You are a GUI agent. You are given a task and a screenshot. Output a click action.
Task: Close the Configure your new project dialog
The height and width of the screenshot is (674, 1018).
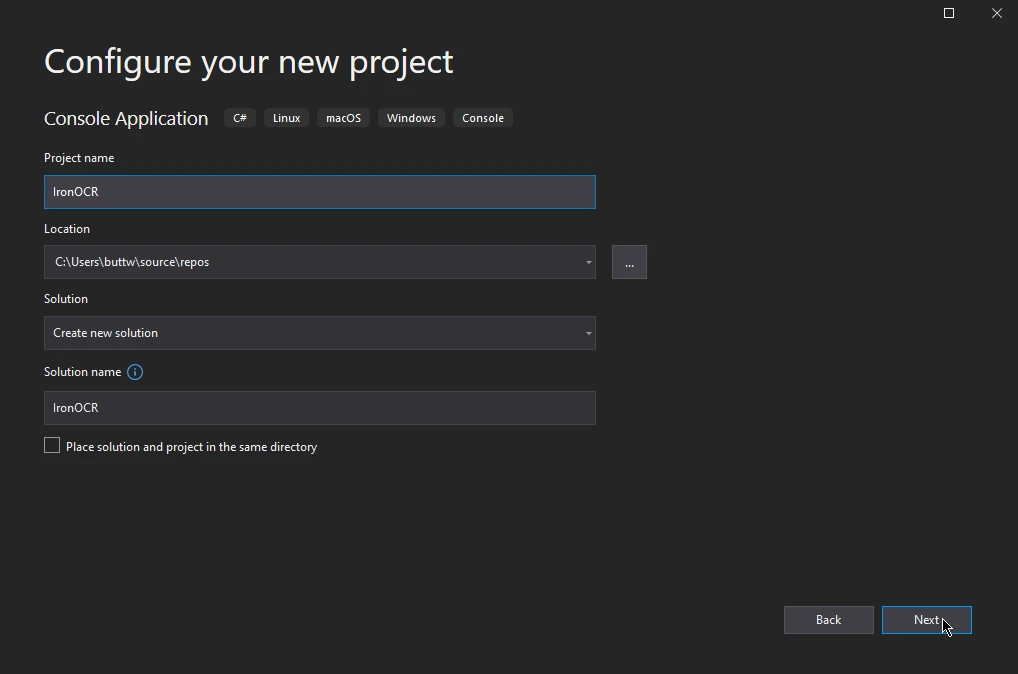[x=996, y=13]
